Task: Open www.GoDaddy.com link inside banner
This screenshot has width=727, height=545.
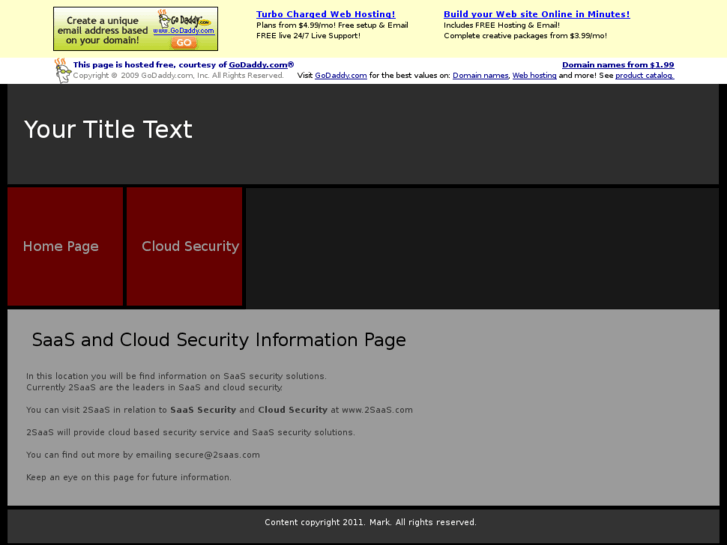Action: pyautogui.click(x=184, y=31)
